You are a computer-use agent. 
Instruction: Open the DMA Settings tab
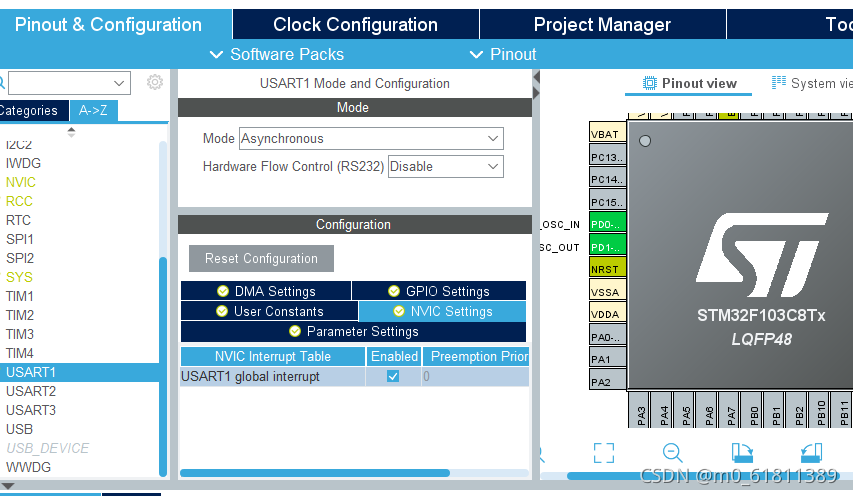[266, 291]
